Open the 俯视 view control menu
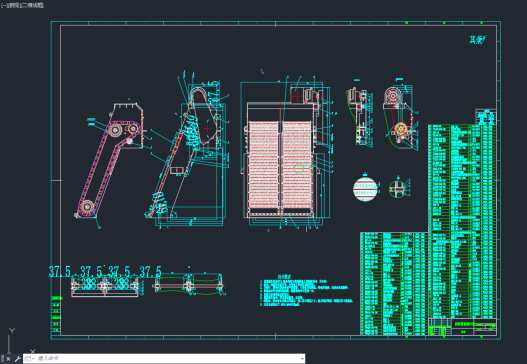The image size is (527, 364). 14,5
